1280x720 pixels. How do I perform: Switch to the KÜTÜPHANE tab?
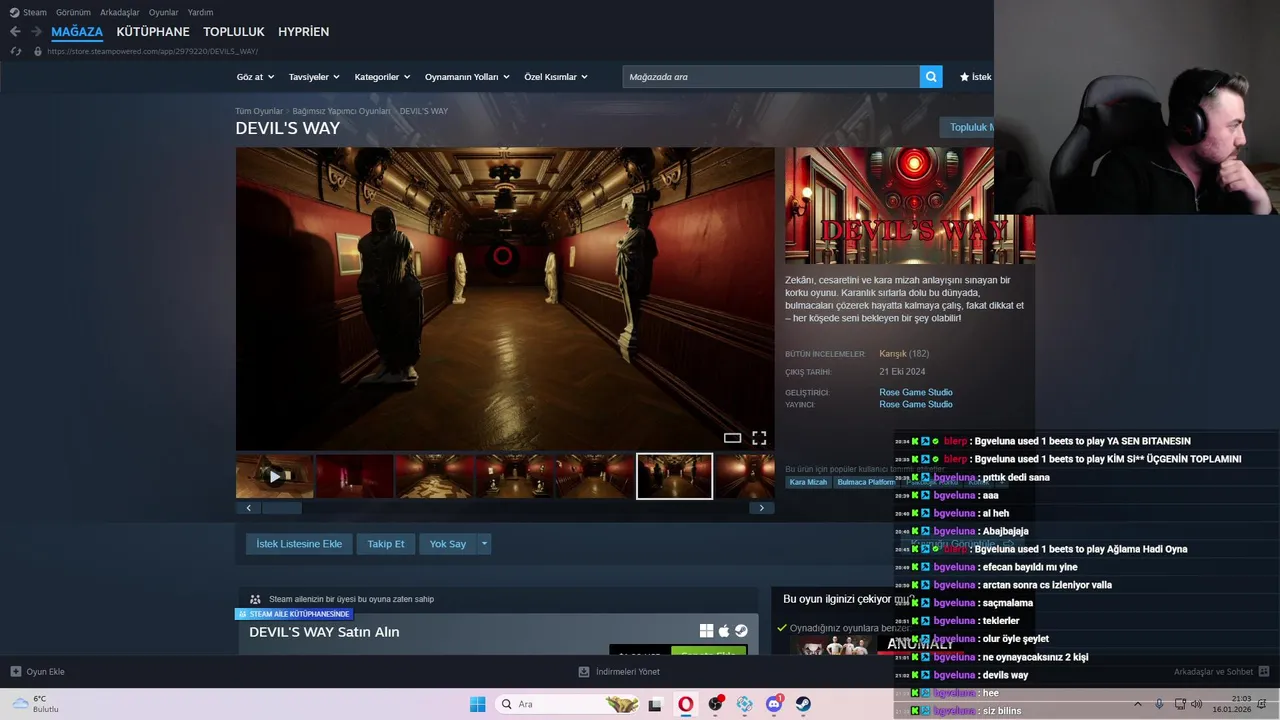(153, 32)
